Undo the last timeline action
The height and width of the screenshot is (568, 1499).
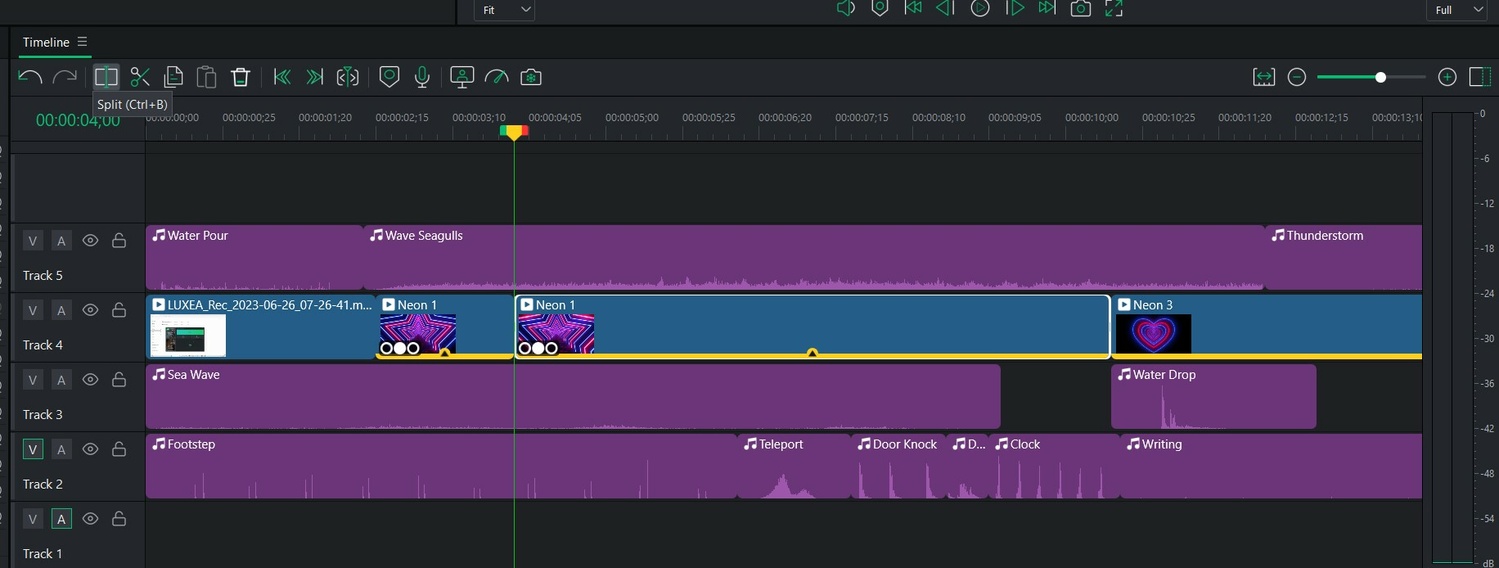pos(30,77)
